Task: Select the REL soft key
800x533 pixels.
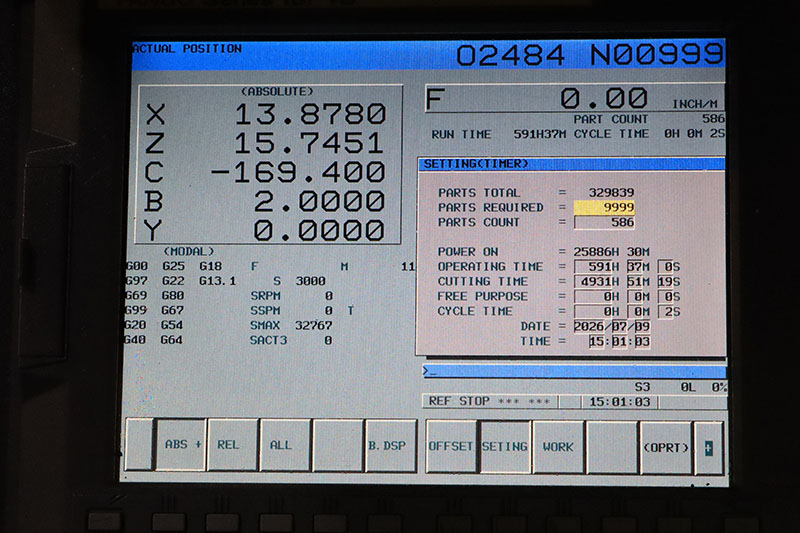Action: [233, 445]
